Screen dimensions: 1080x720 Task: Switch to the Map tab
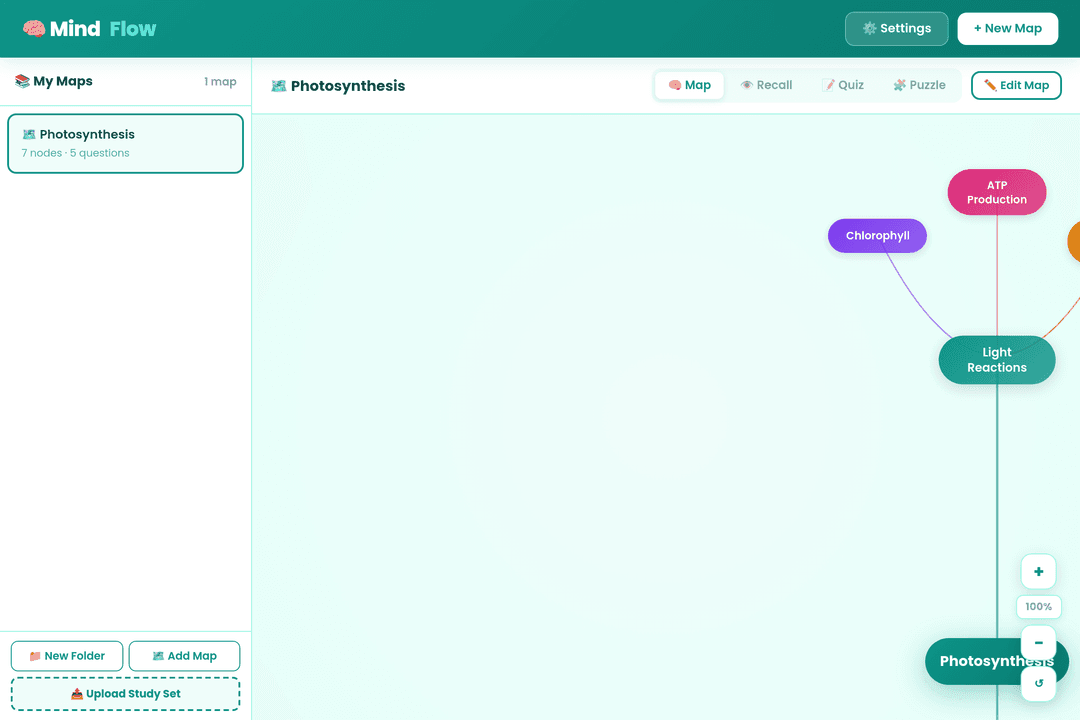689,85
